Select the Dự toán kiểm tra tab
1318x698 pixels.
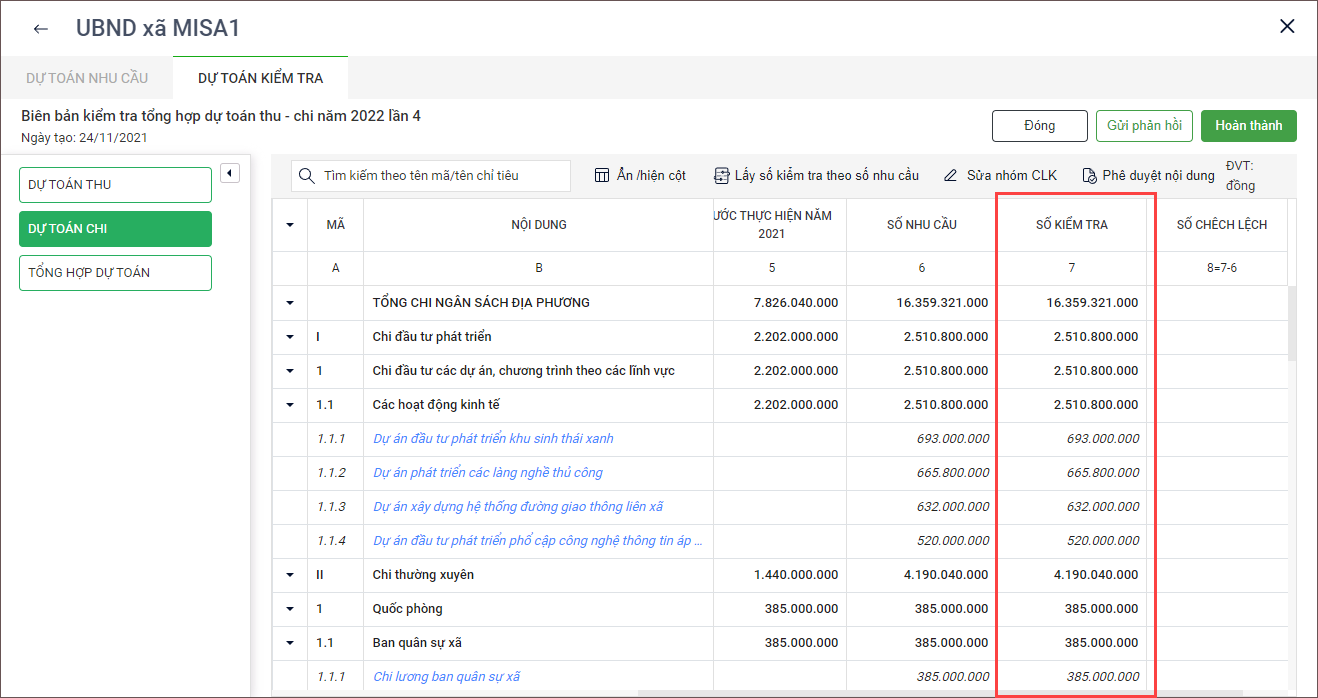click(260, 78)
